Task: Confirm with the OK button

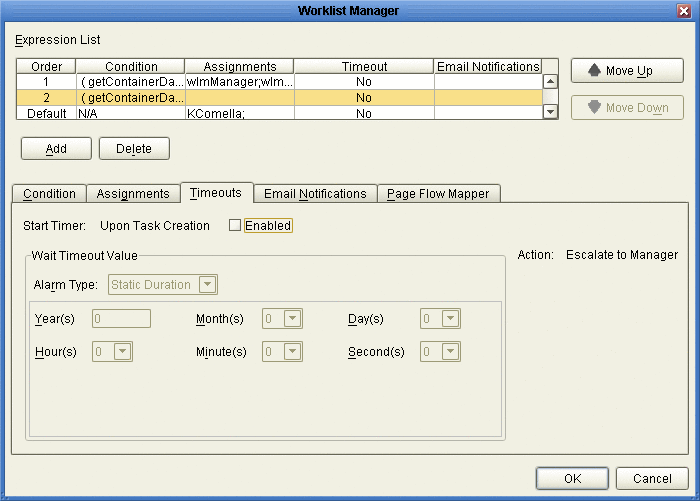Action: tap(572, 479)
